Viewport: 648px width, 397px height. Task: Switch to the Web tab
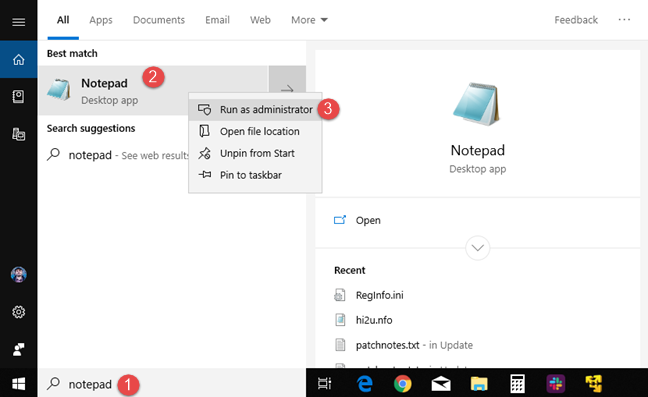coord(260,20)
